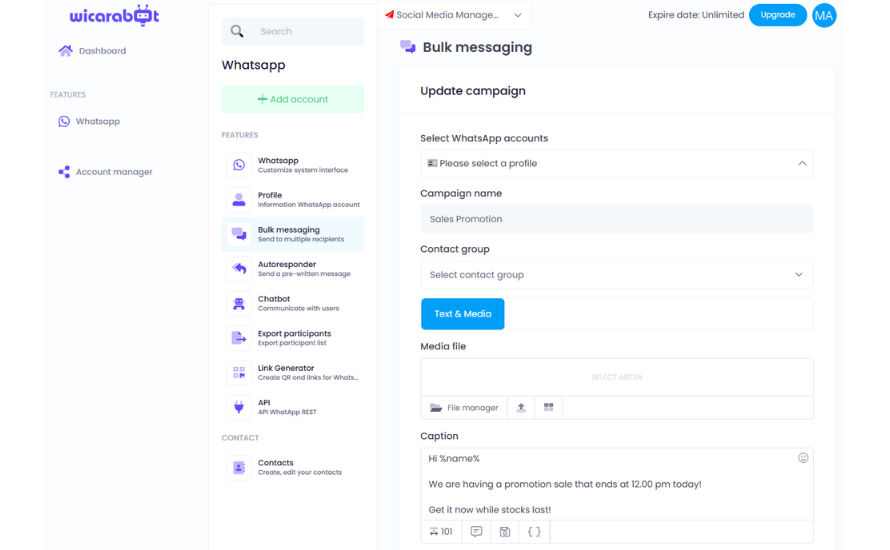This screenshot has height=550, width=890.
Task: Click Link Generator feature label
Action: (286, 368)
